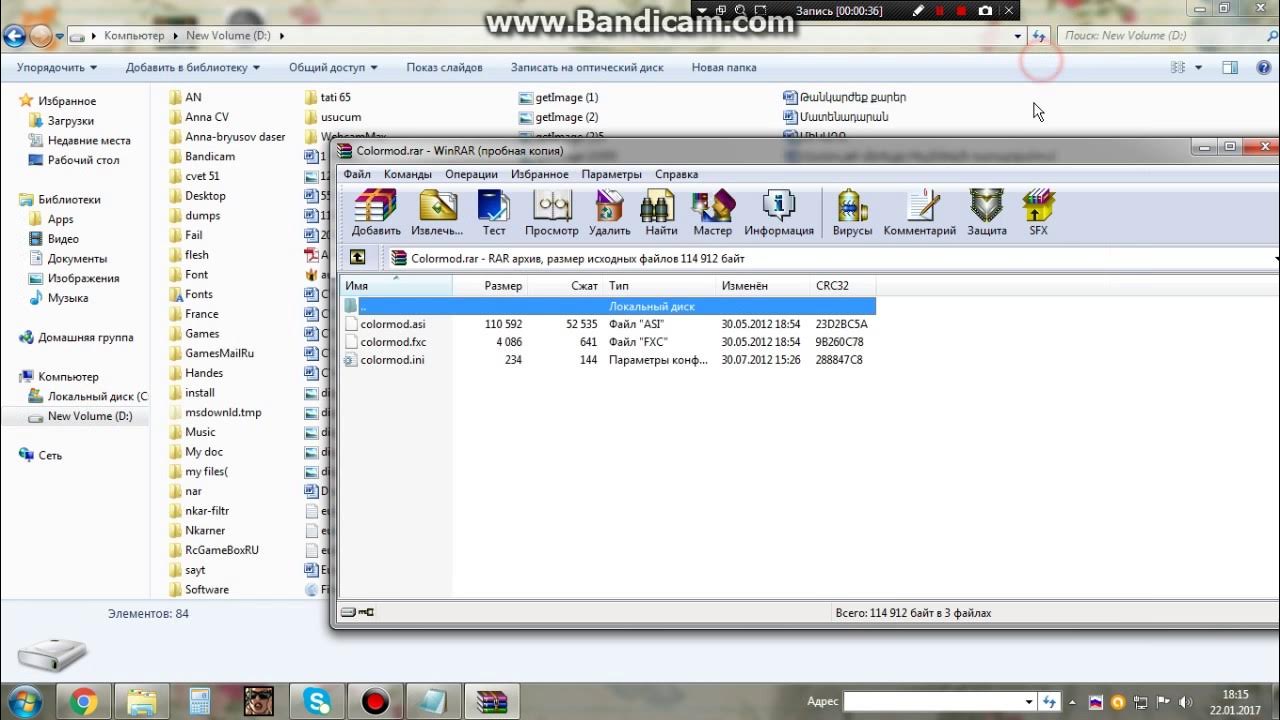Select the tati 65 folder in Explorer
This screenshot has height=720, width=1280.
pos(335,97)
